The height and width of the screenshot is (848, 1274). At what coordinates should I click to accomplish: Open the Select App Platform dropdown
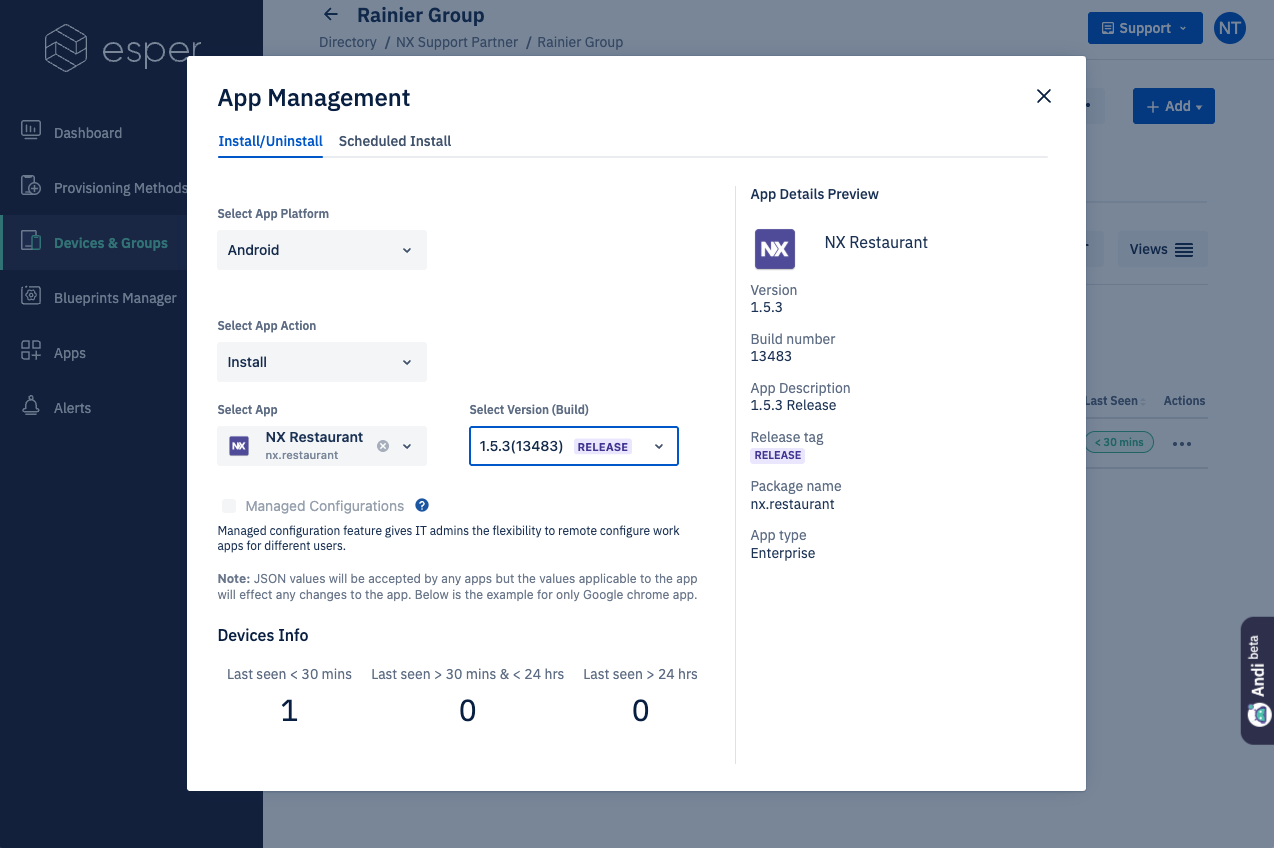click(321, 250)
